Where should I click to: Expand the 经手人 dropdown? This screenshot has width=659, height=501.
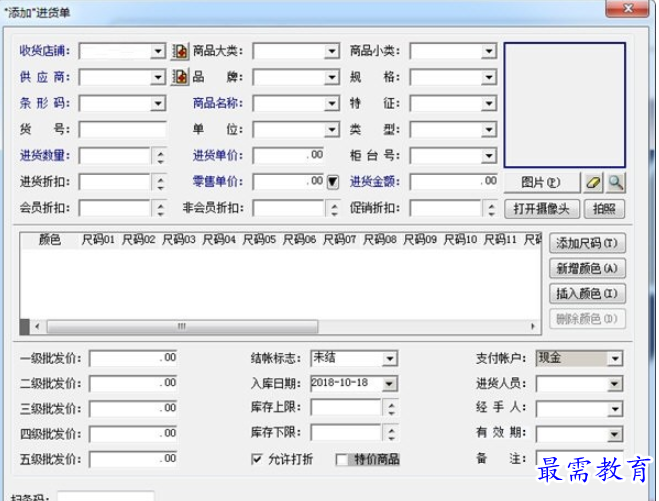pyautogui.click(x=614, y=409)
